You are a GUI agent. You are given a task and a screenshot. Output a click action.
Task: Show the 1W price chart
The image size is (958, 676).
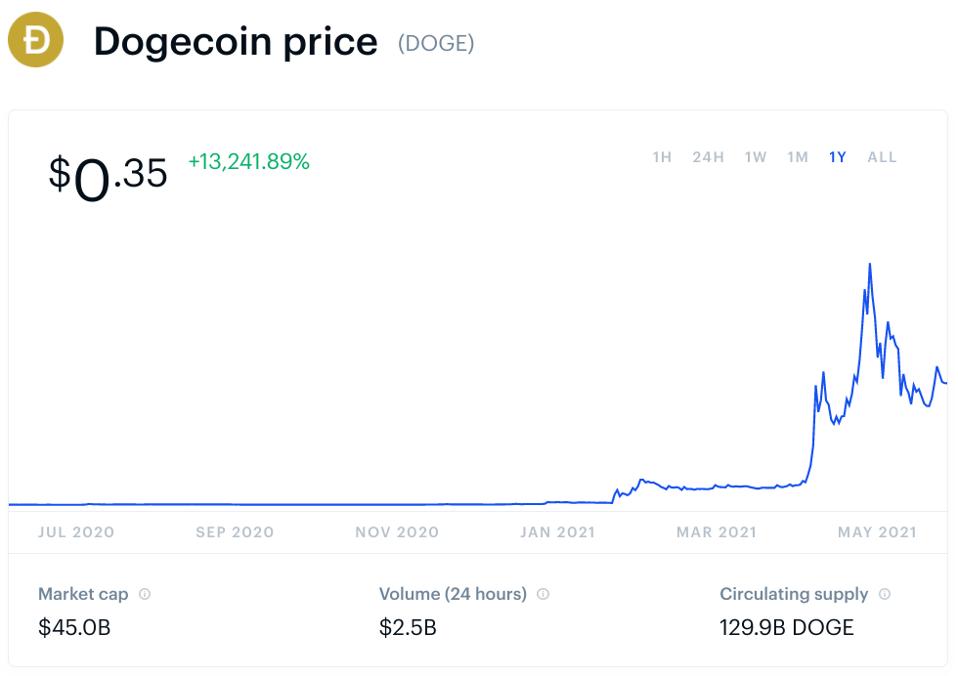[x=755, y=157]
